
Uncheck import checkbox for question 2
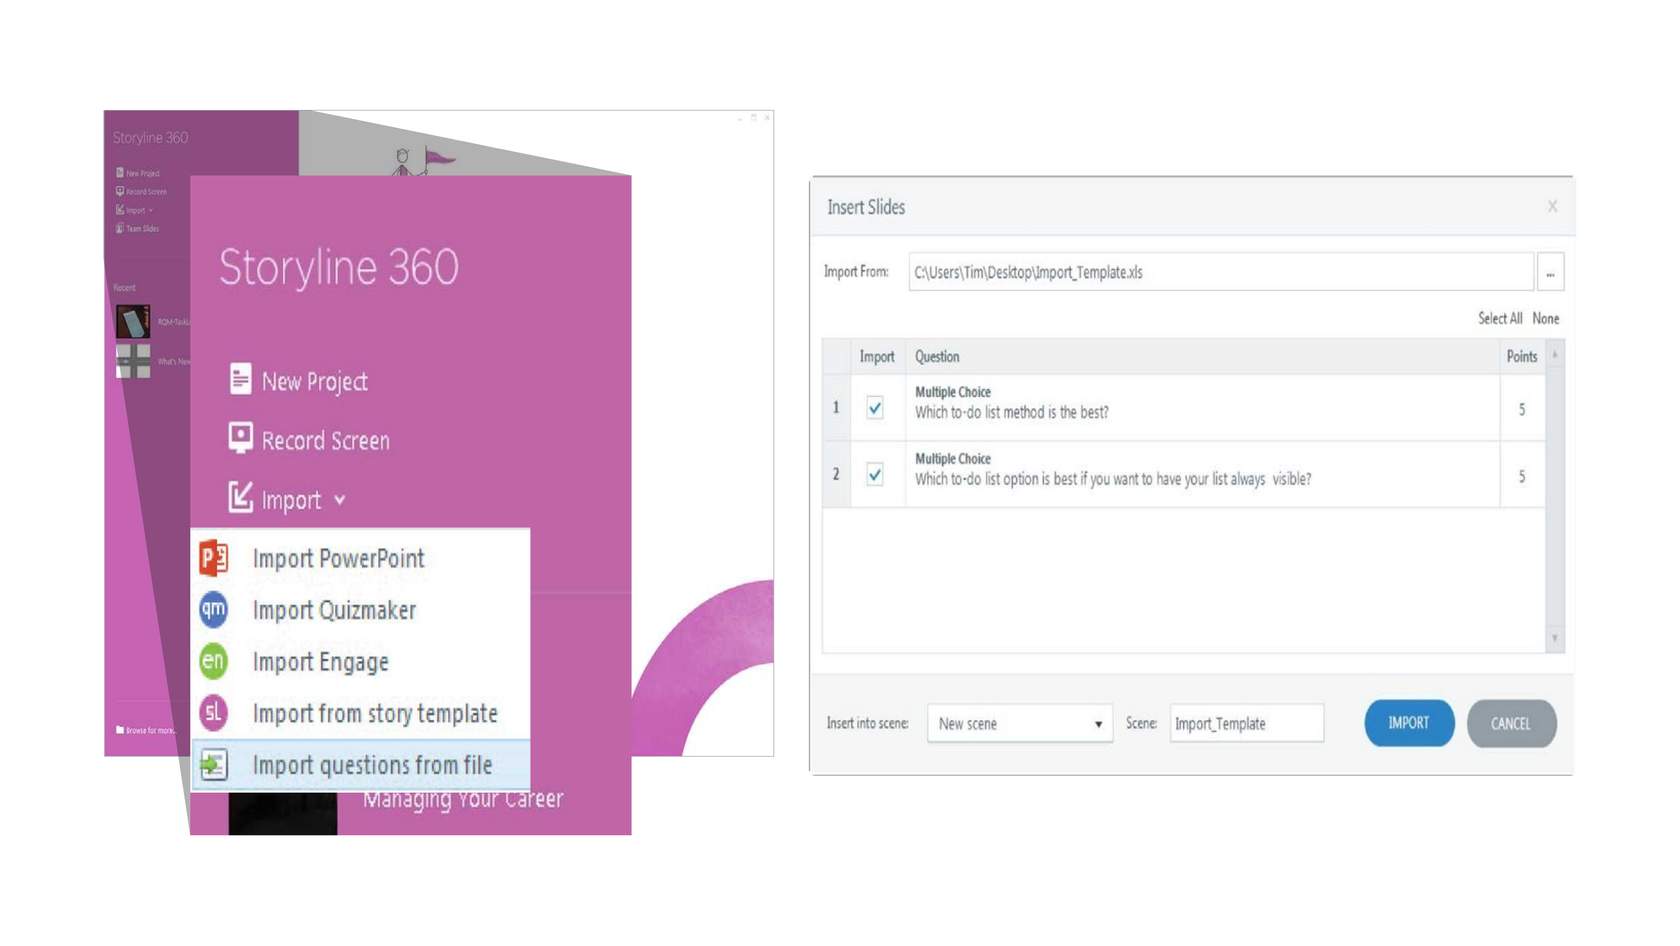pyautogui.click(x=875, y=475)
